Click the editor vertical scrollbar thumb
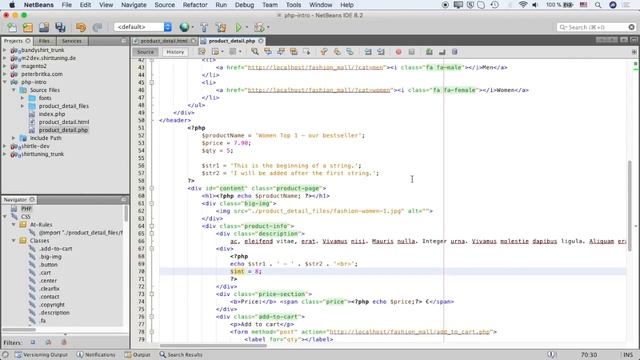The width and height of the screenshot is (640, 360). [x=629, y=206]
